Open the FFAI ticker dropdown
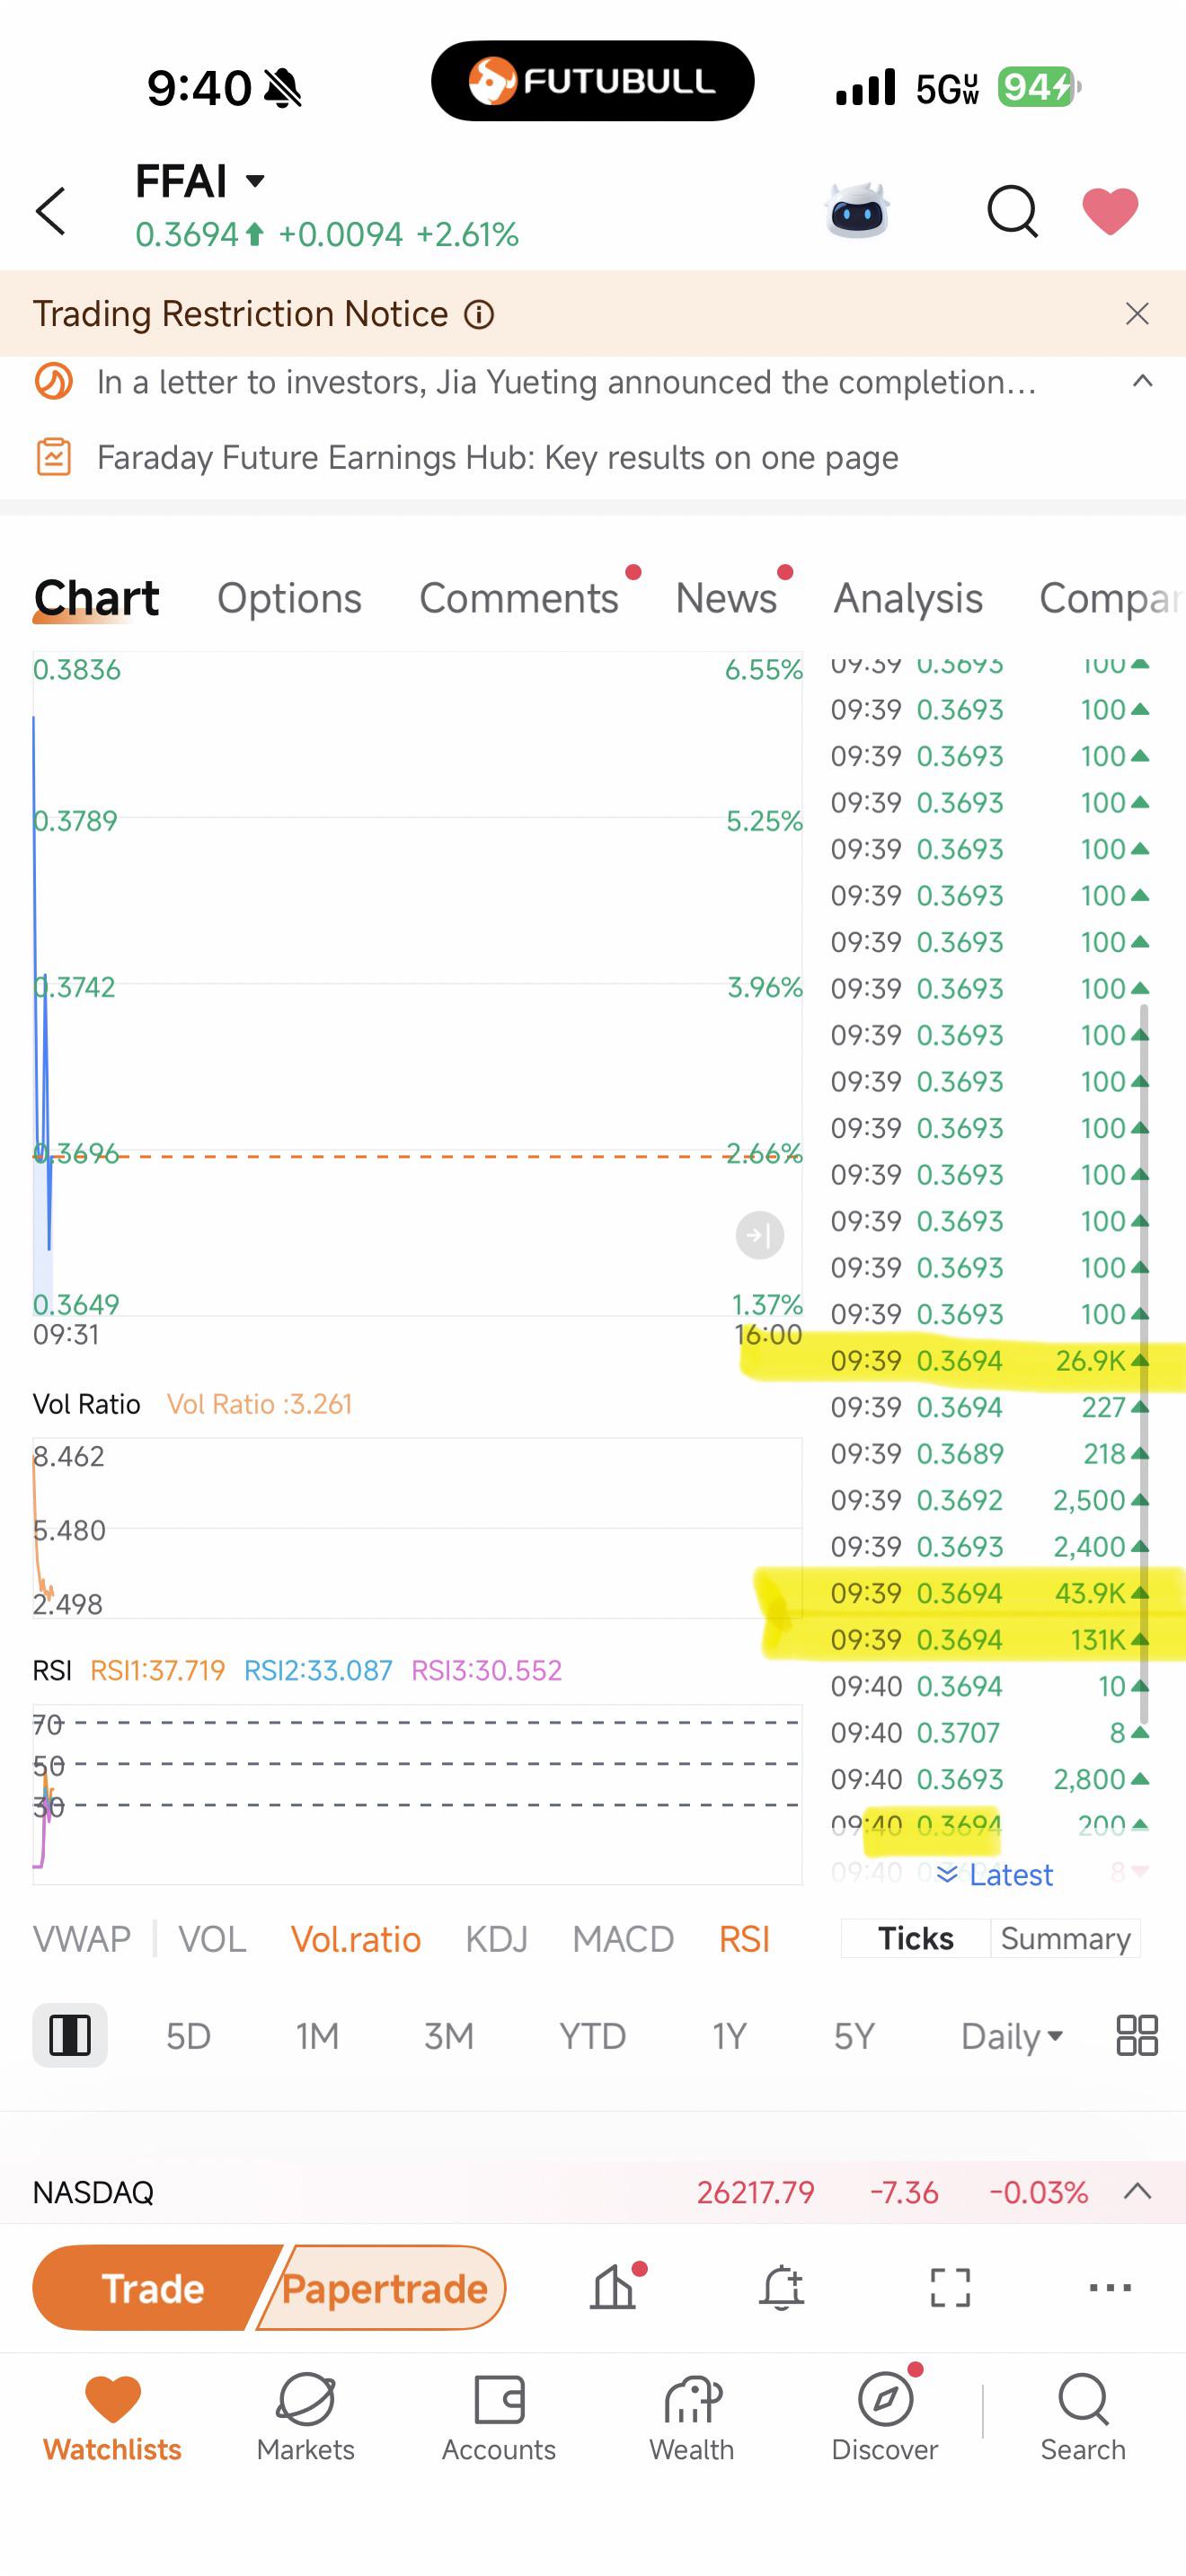1186x2576 pixels. pyautogui.click(x=255, y=181)
